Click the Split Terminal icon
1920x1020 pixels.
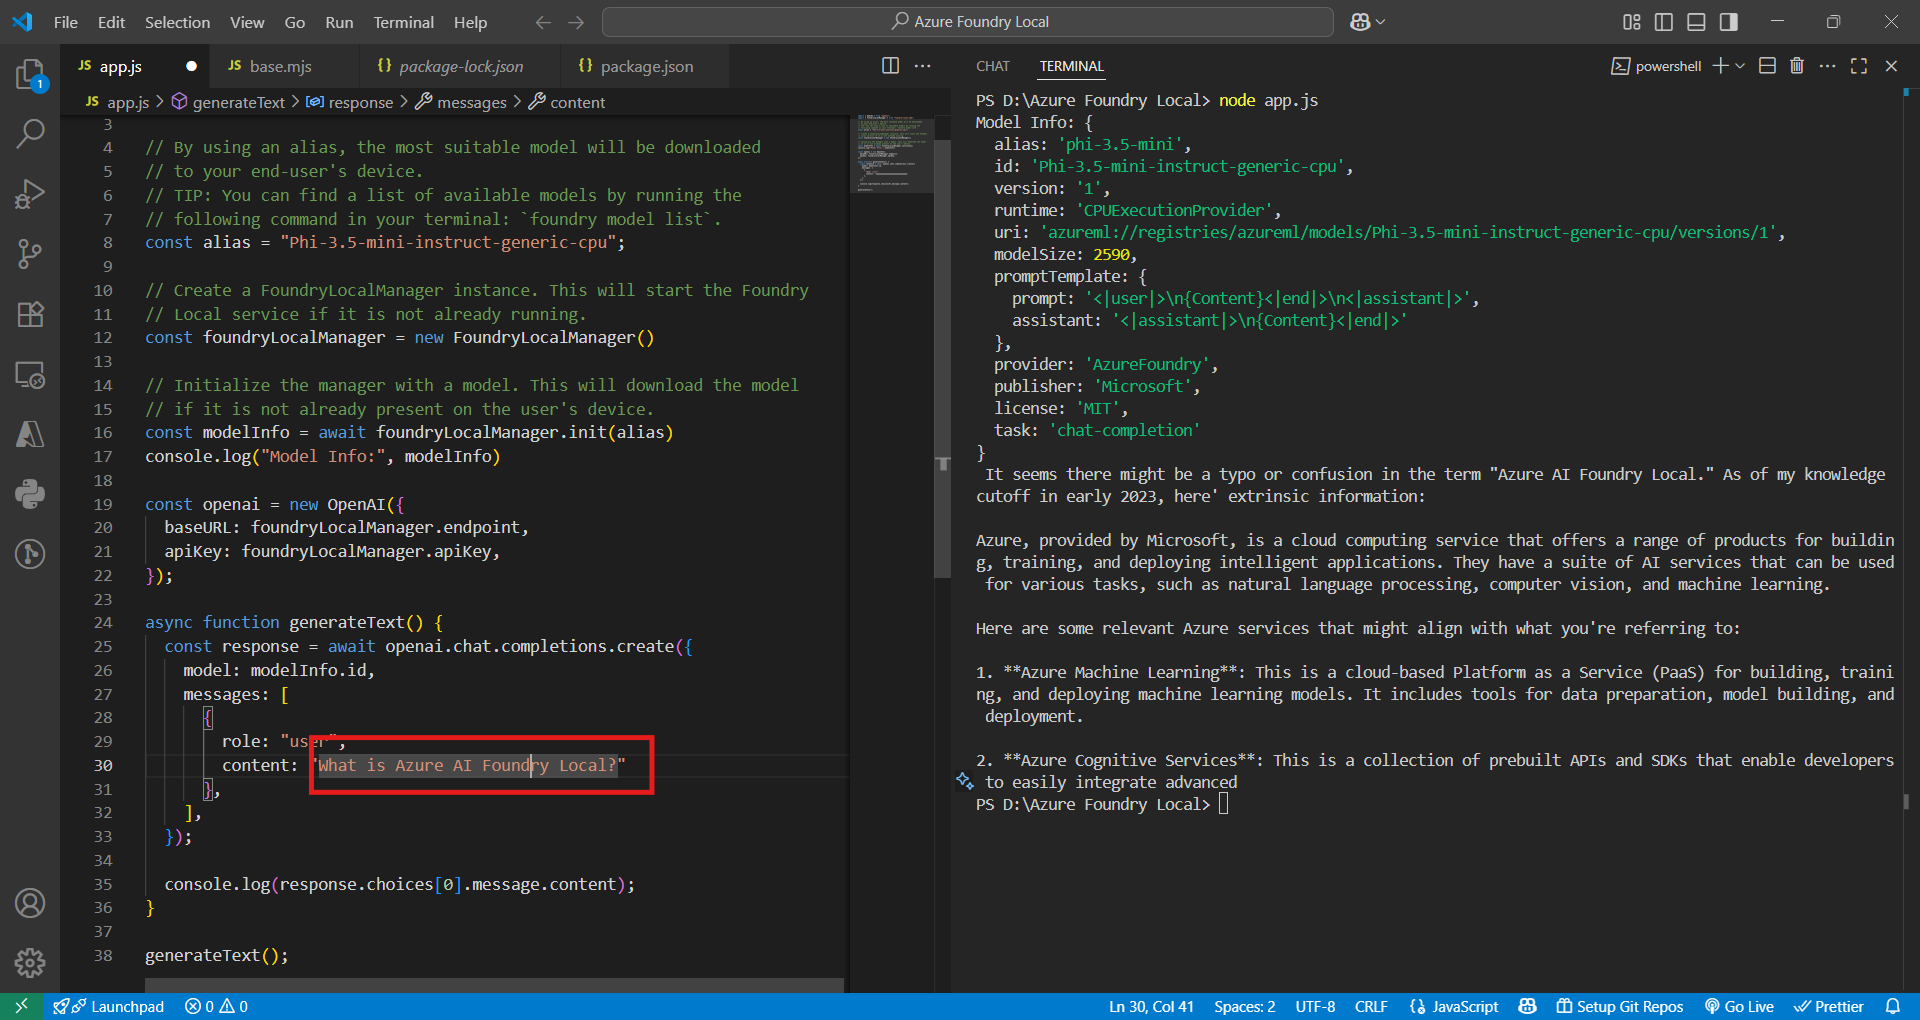click(1767, 66)
